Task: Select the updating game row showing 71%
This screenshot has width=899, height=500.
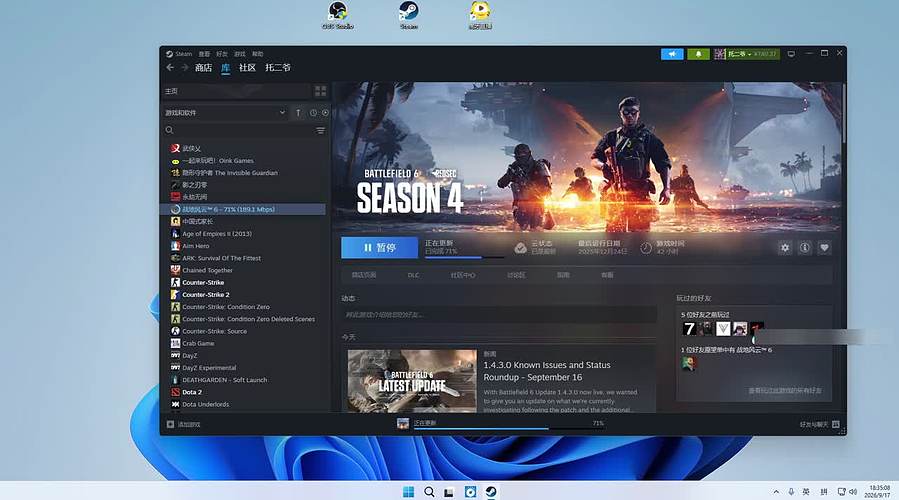Action: (x=243, y=209)
